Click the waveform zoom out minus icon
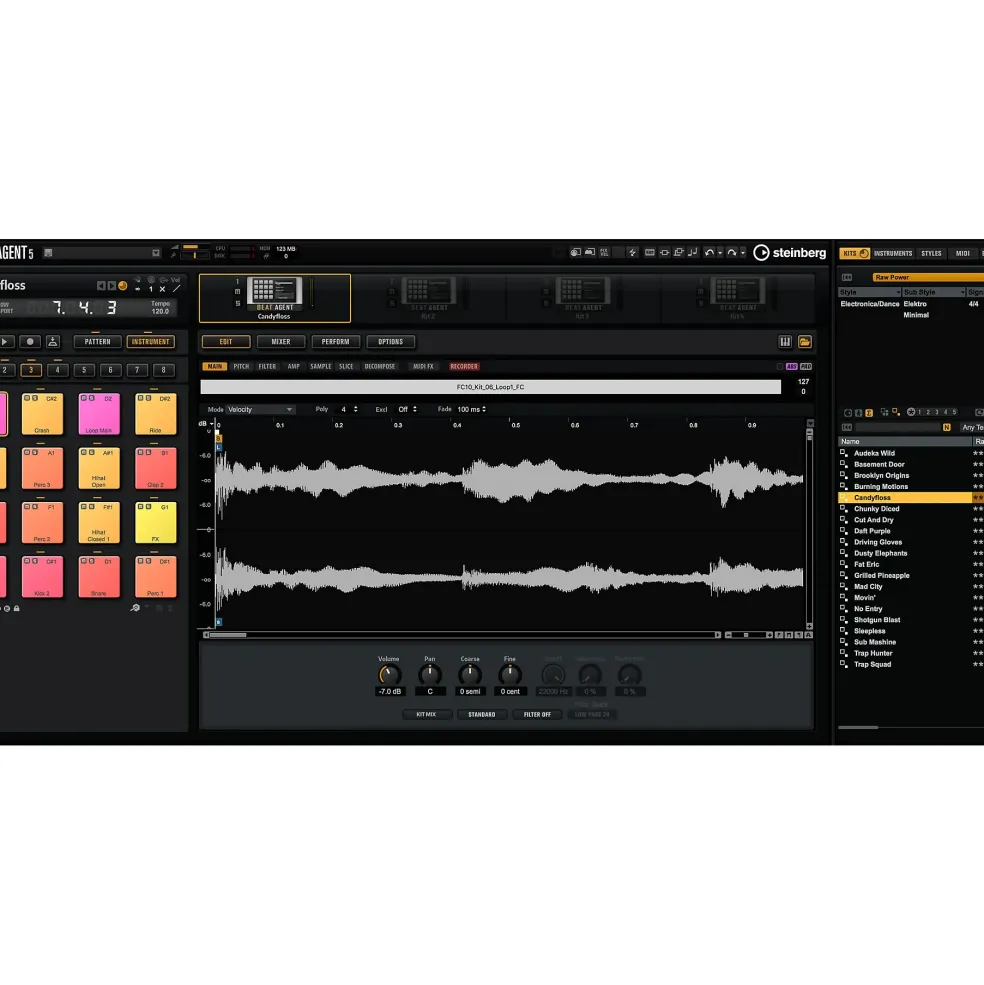984x985 pixels. [728, 635]
